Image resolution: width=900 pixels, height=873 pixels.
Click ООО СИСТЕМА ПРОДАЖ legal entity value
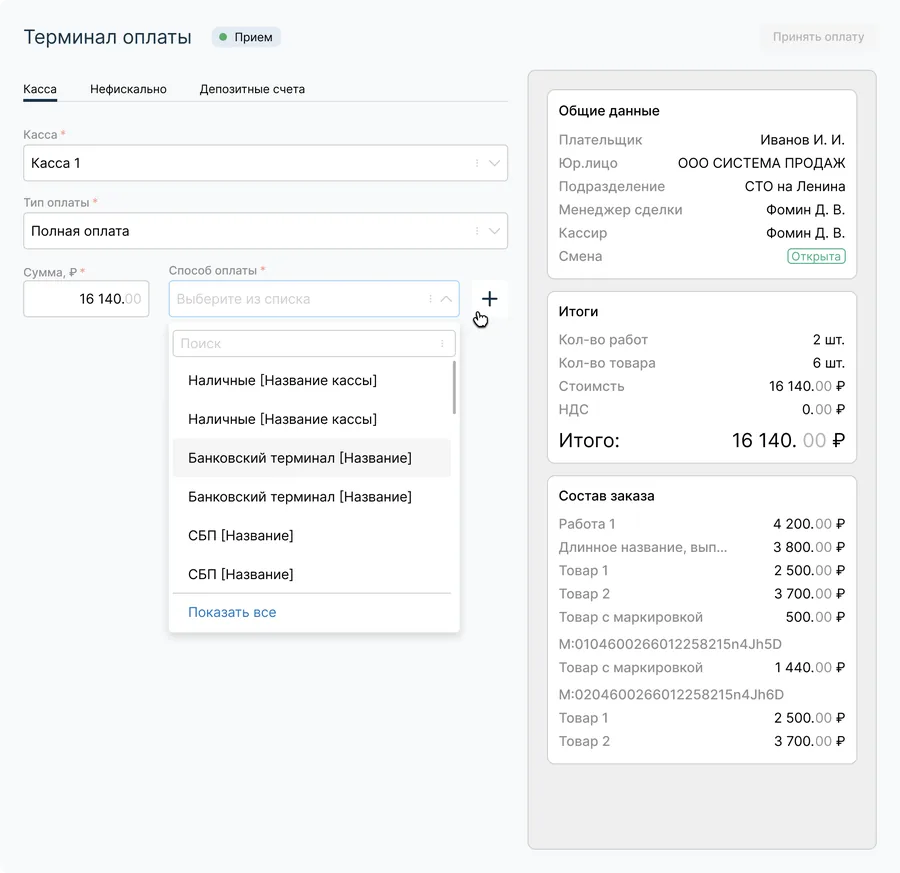pyautogui.click(x=761, y=163)
